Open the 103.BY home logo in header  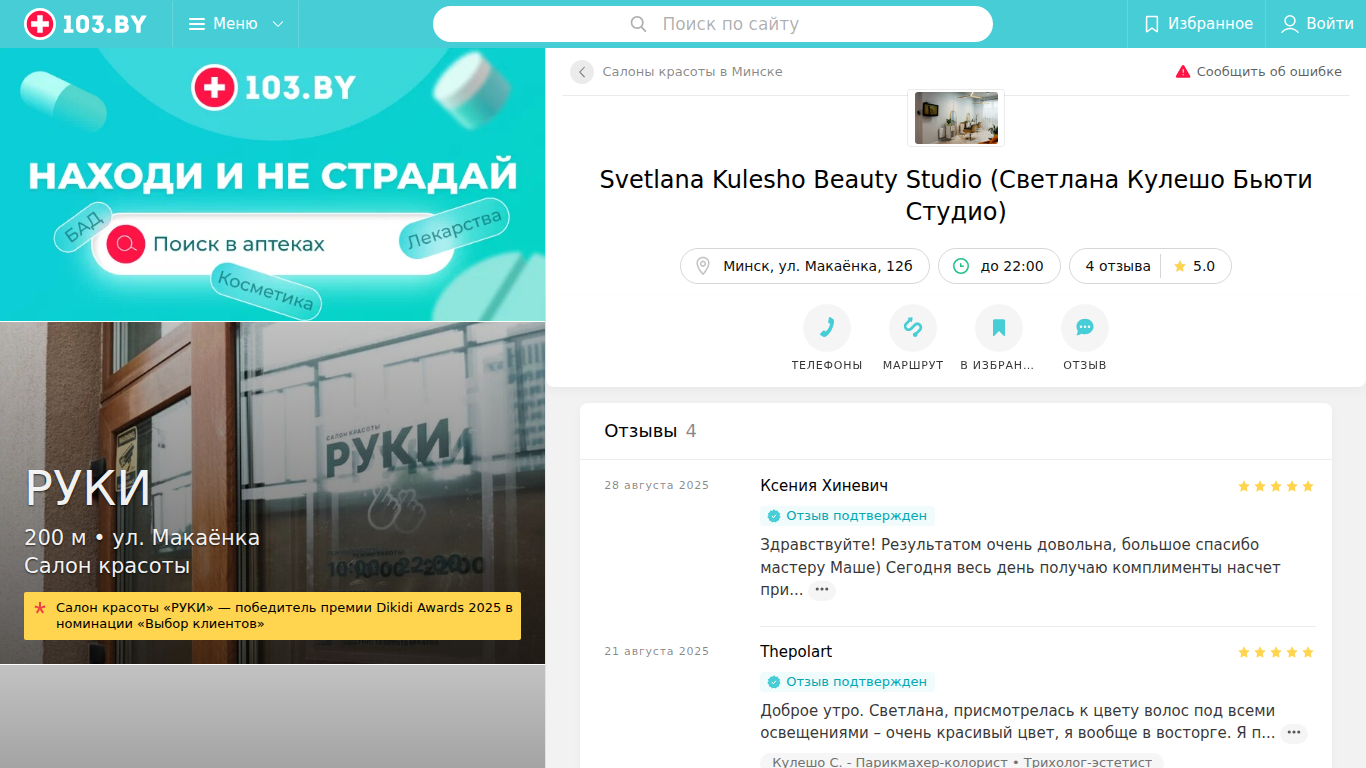tap(86, 24)
